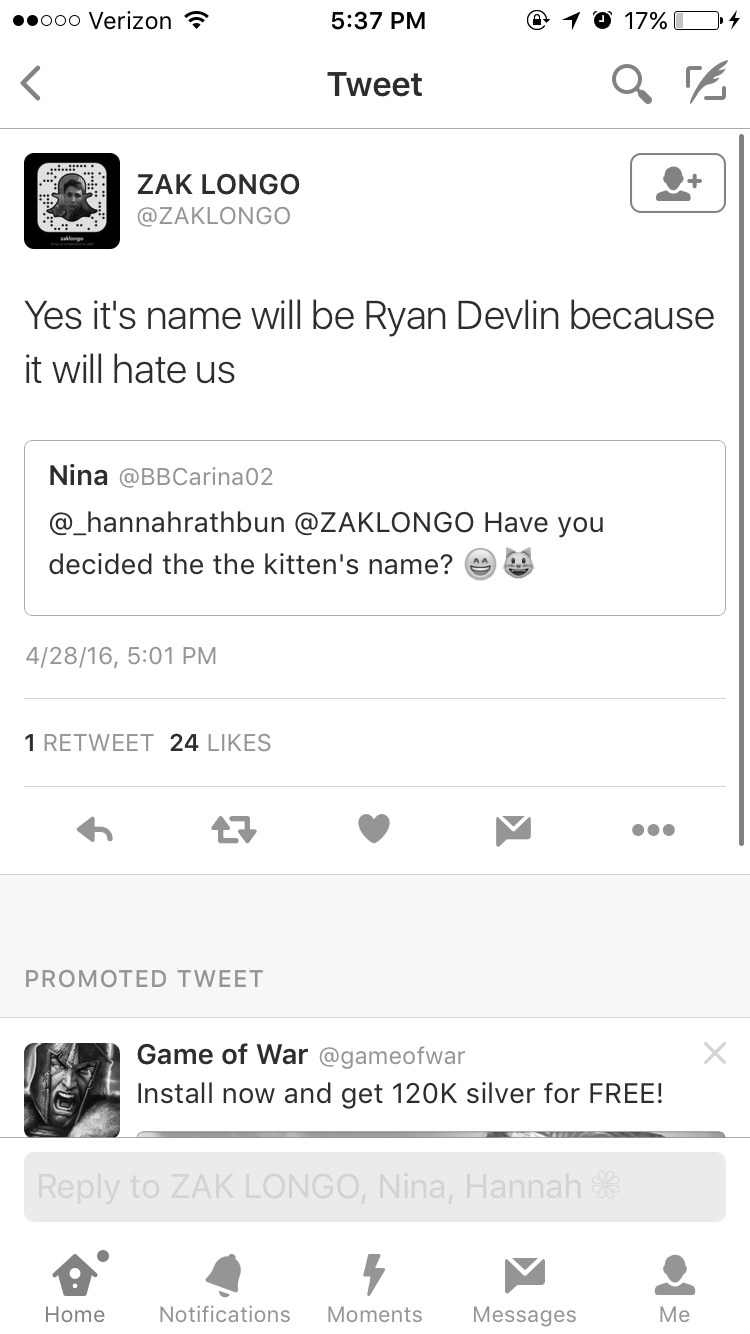
Task: Go to the Me profile tab
Action: click(x=675, y=1287)
